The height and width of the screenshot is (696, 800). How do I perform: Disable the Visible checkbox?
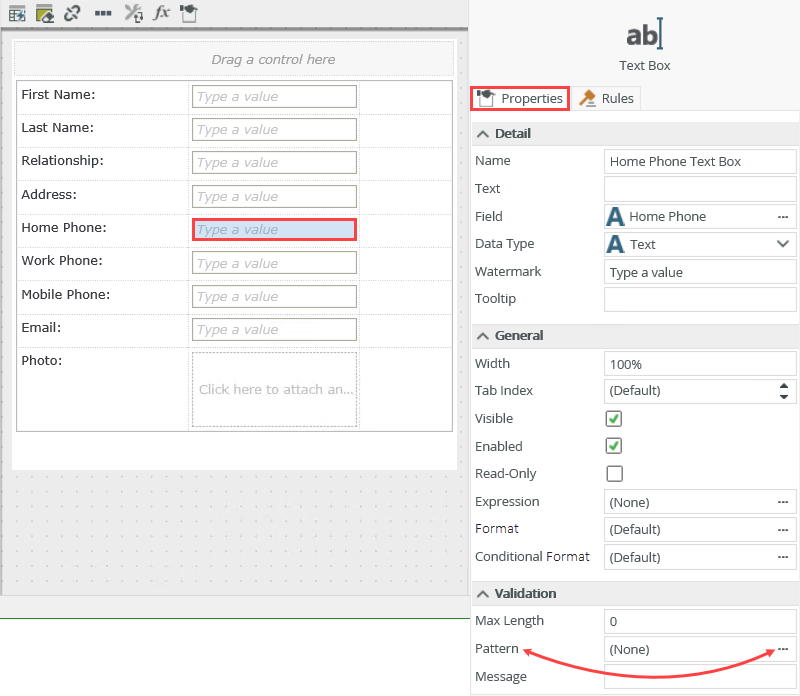[x=613, y=418]
